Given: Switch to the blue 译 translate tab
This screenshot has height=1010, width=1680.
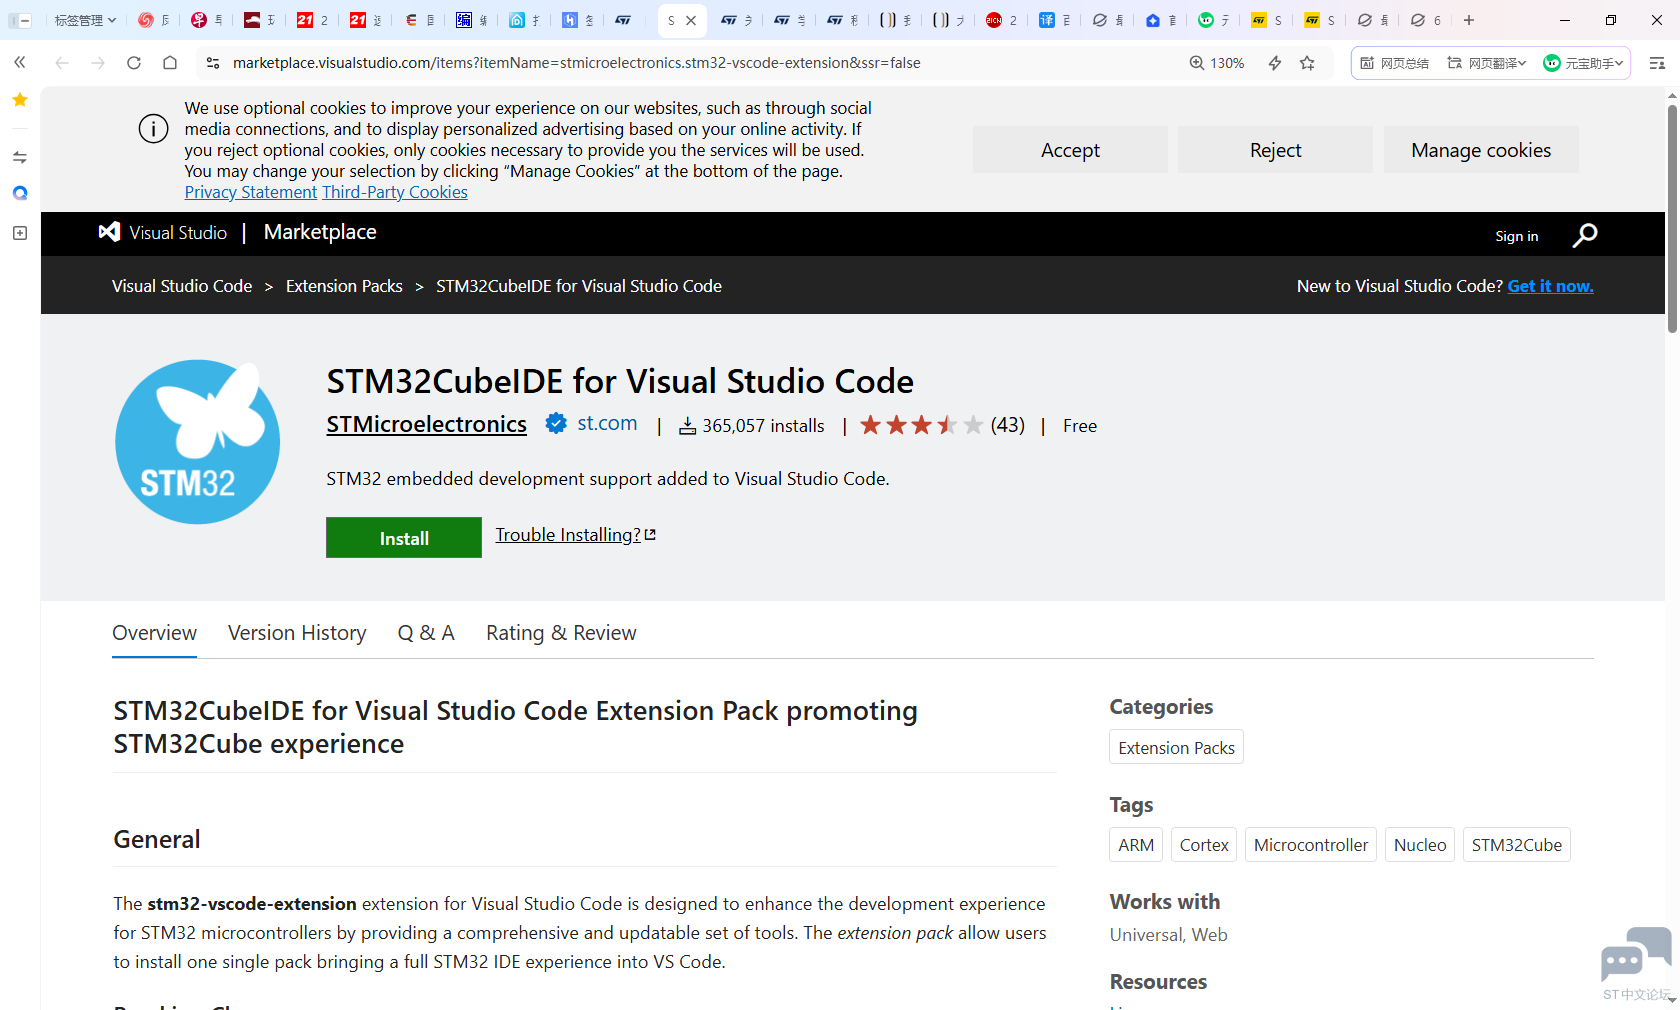Looking at the screenshot, I should (x=1054, y=20).
